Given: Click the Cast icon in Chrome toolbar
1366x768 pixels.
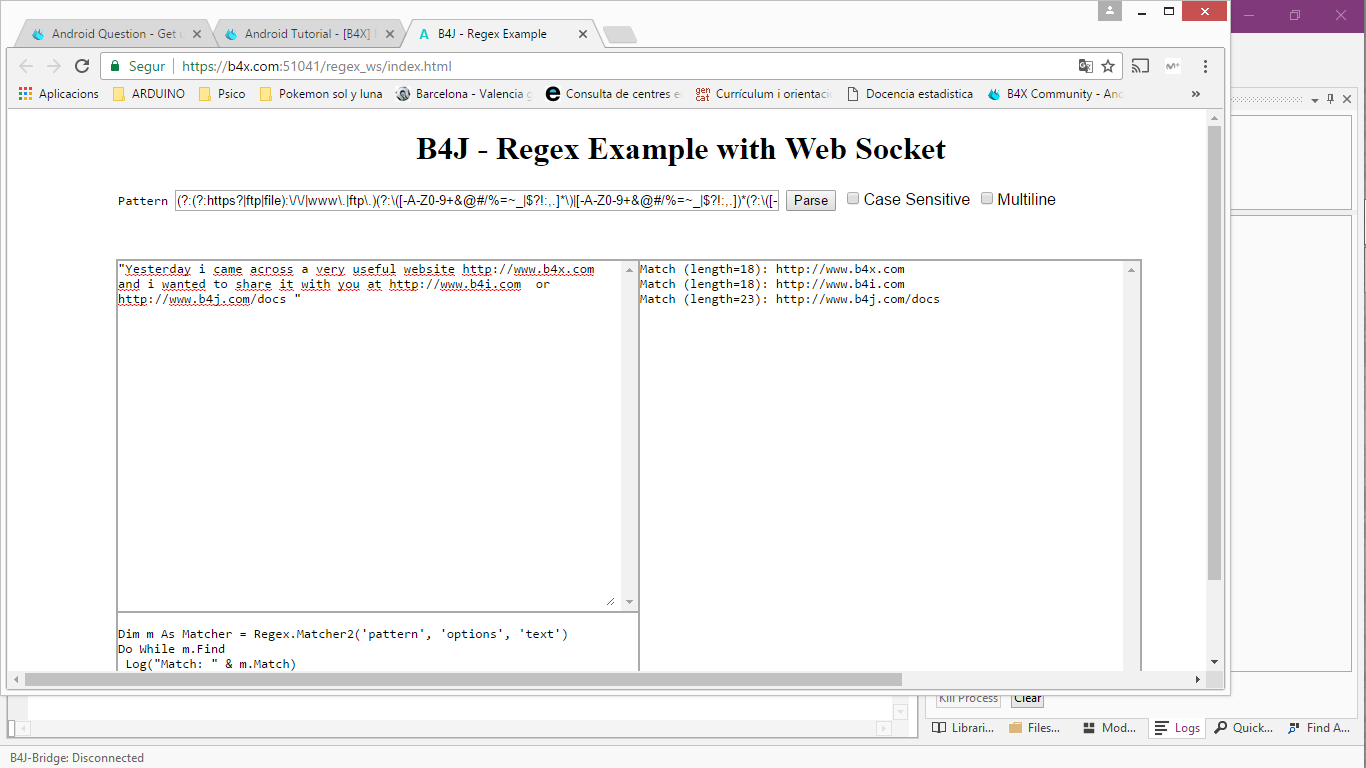Looking at the screenshot, I should click(x=1140, y=66).
